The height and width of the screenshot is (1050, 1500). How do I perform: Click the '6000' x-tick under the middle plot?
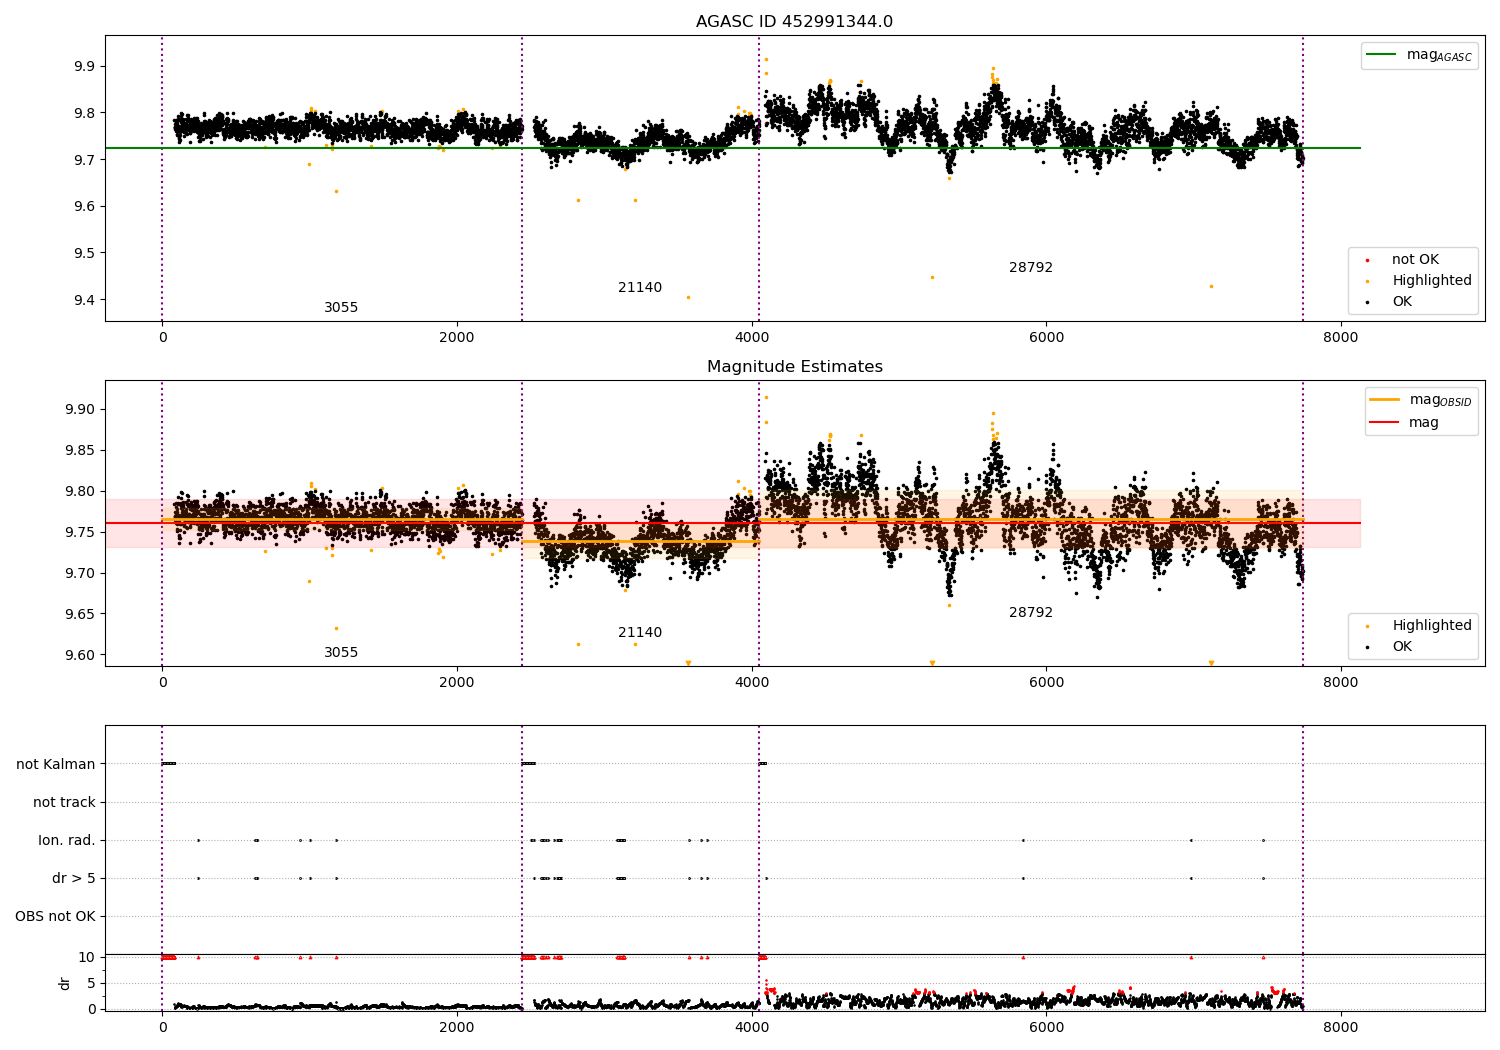pyautogui.click(x=1046, y=683)
